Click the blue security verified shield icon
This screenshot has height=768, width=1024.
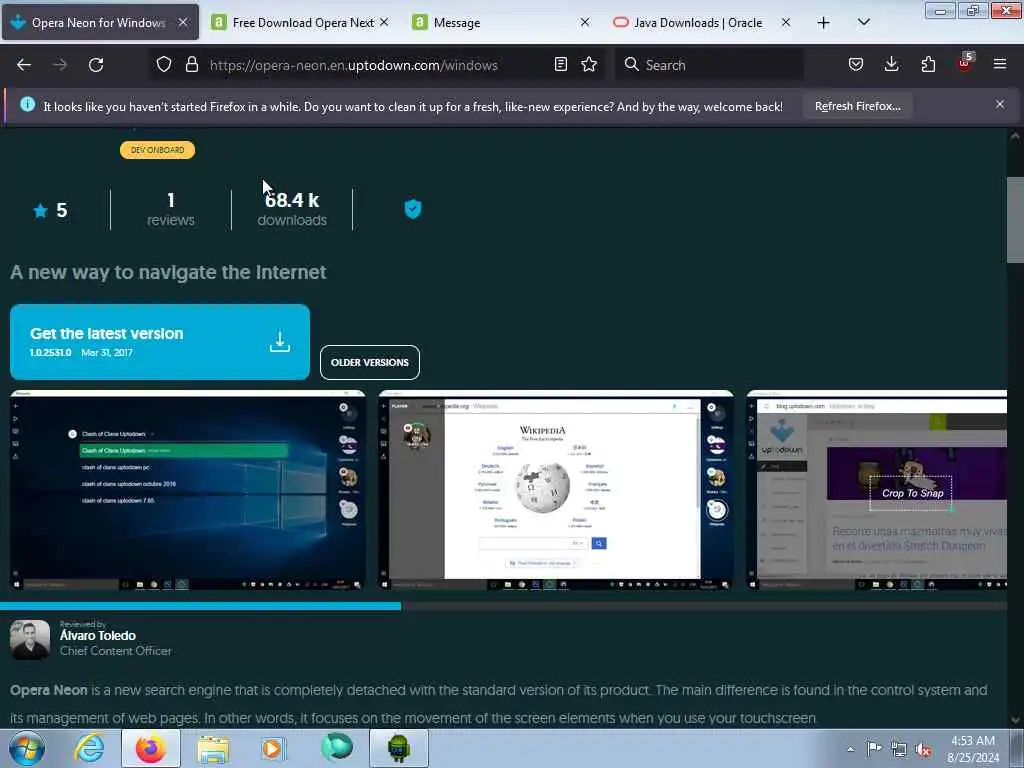(413, 209)
